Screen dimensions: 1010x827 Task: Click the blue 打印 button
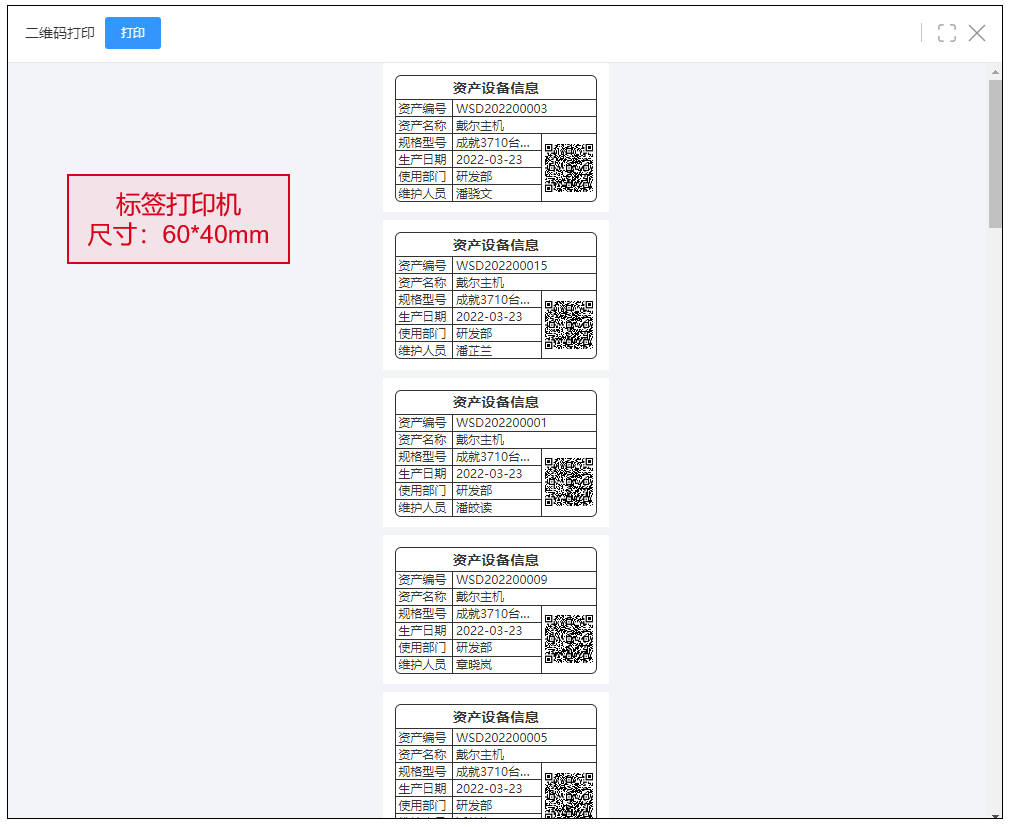pyautogui.click(x=133, y=33)
